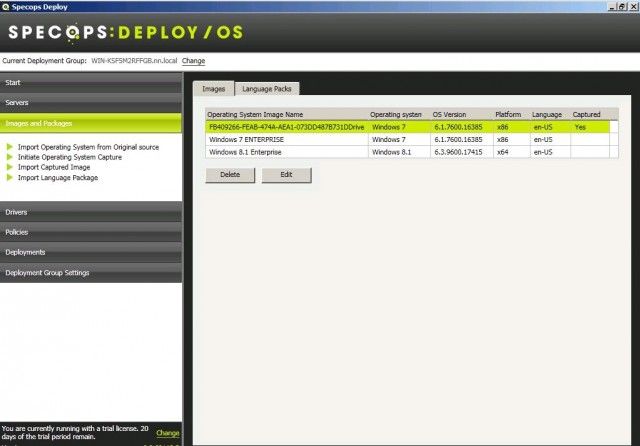Image resolution: width=640 pixels, height=446 pixels.
Task: Click Initiate Operating System Capture
Action: [x=70, y=157]
